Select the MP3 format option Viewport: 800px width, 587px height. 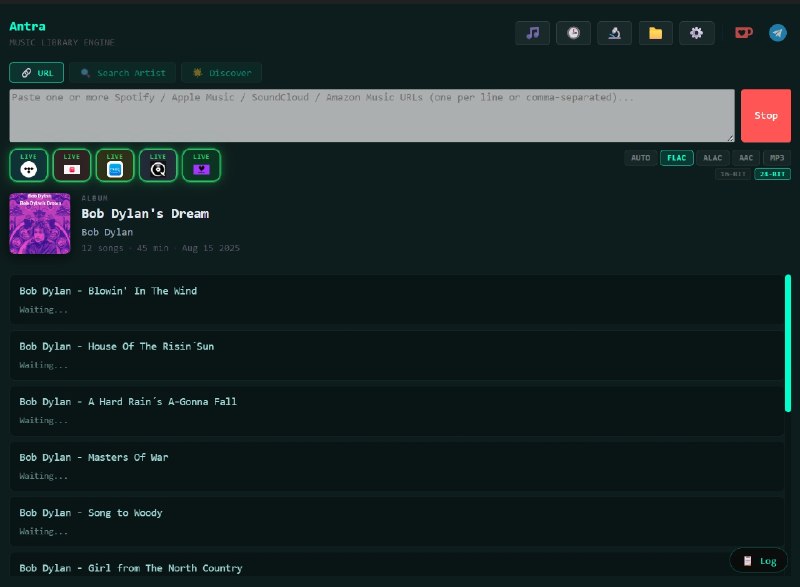(x=777, y=158)
